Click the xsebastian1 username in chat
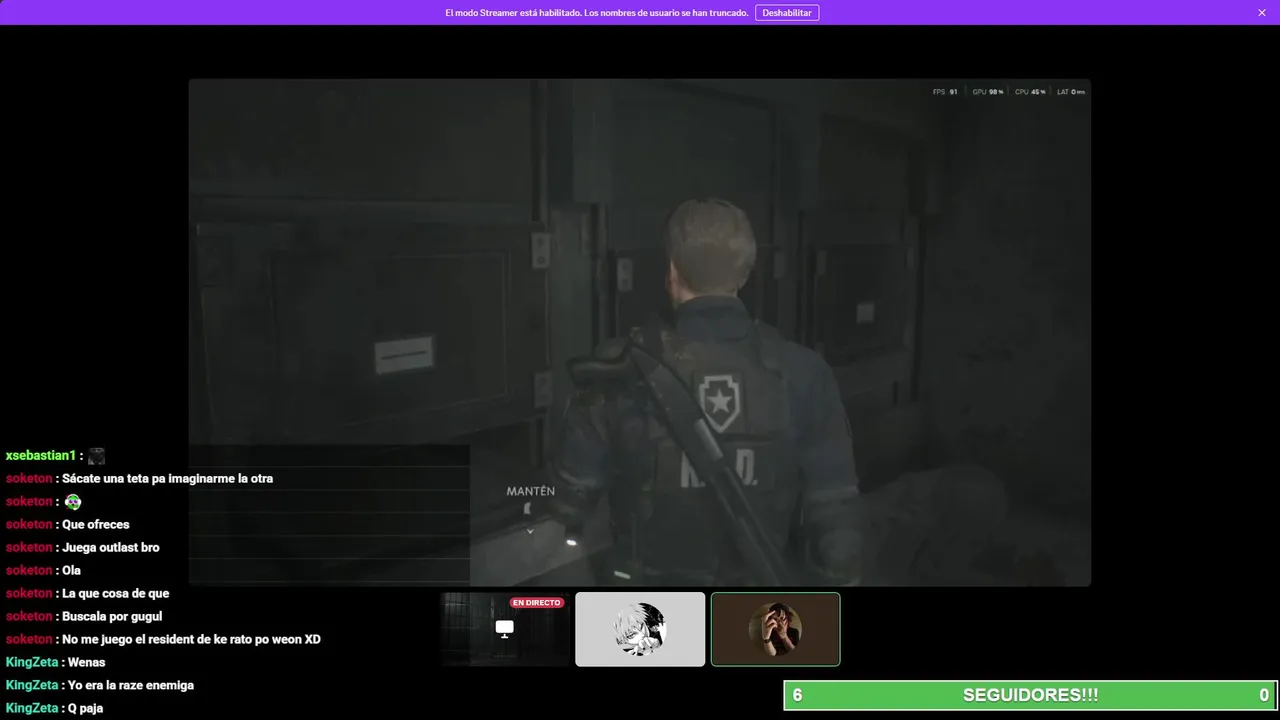The image size is (1280, 720). [x=41, y=456]
